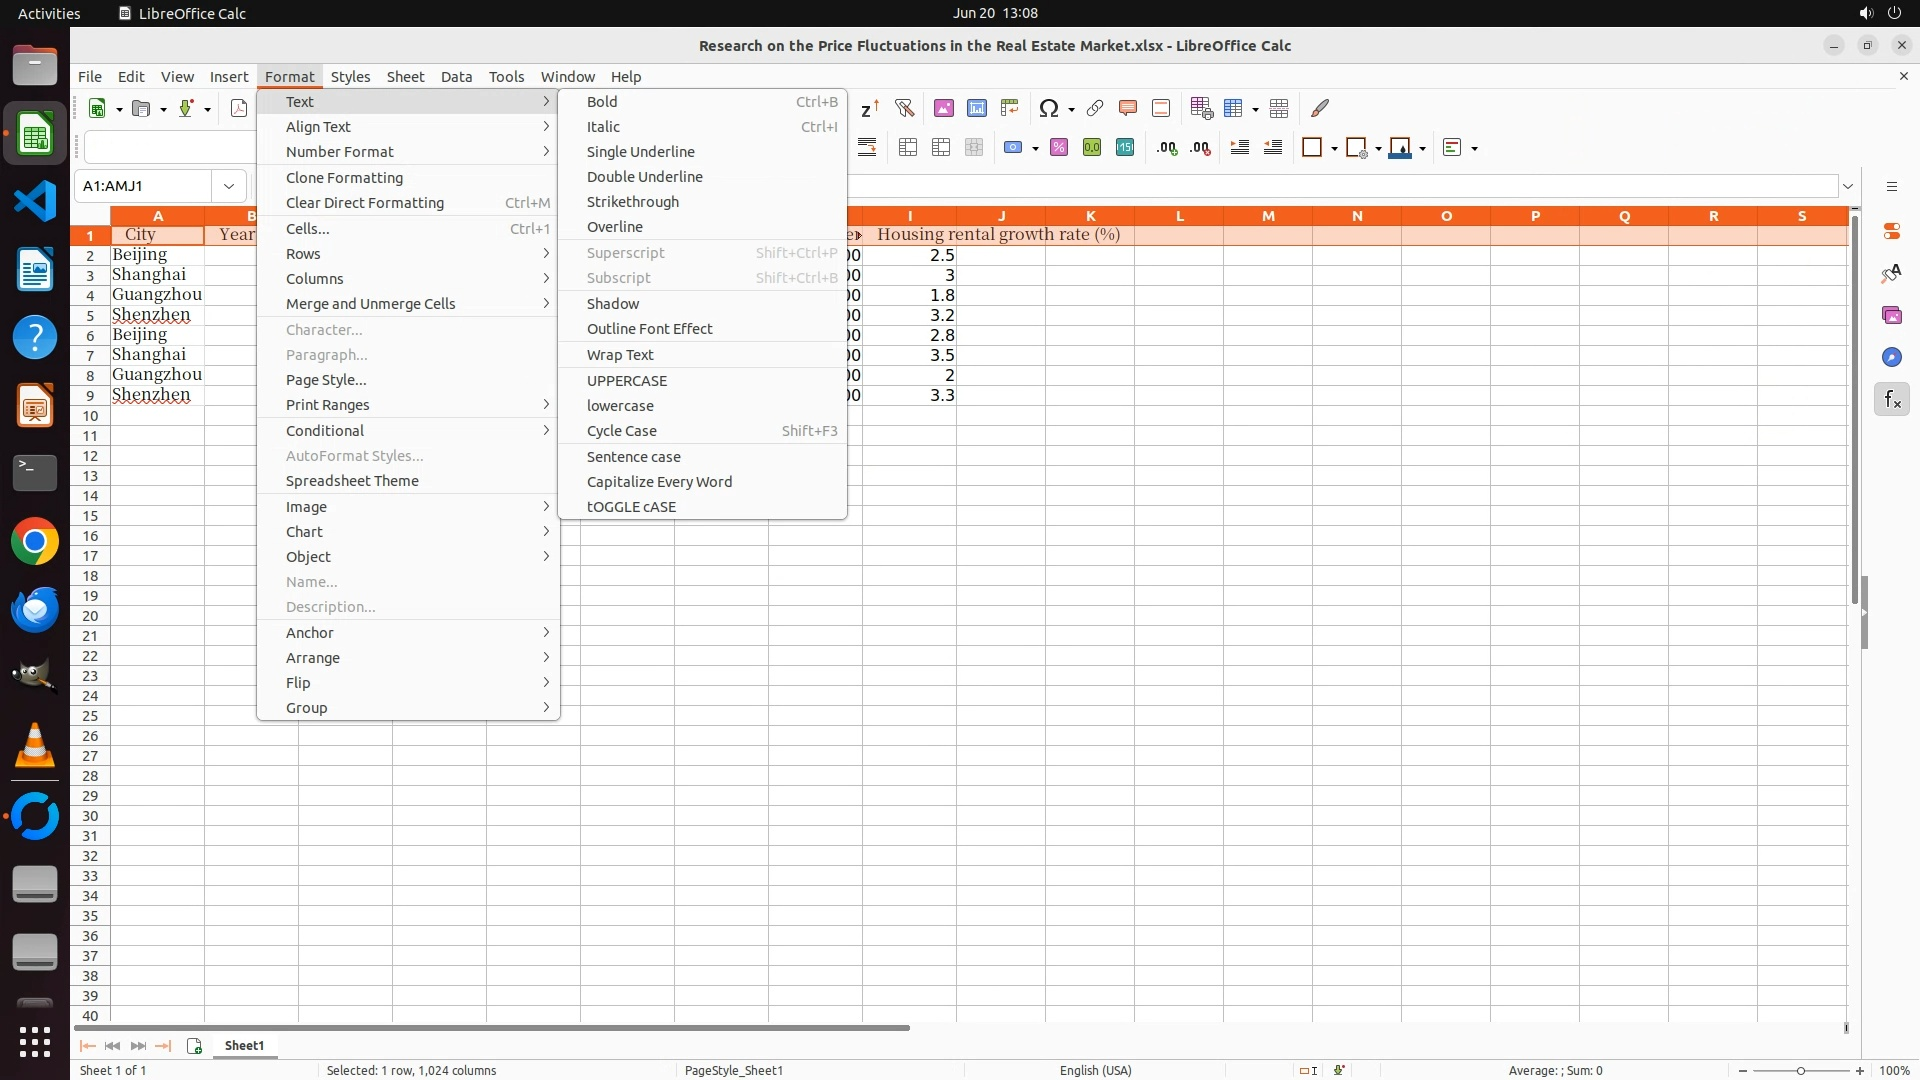
Task: Click the Increase Indent icon
Action: pos(1240,148)
